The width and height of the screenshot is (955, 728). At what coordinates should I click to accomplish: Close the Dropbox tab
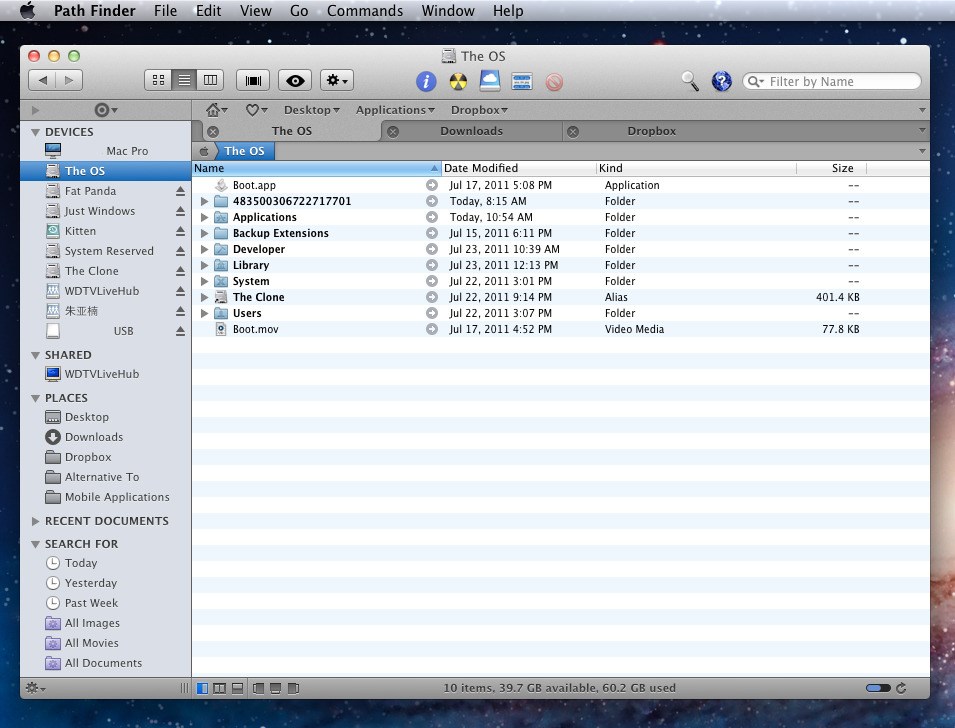[573, 132]
